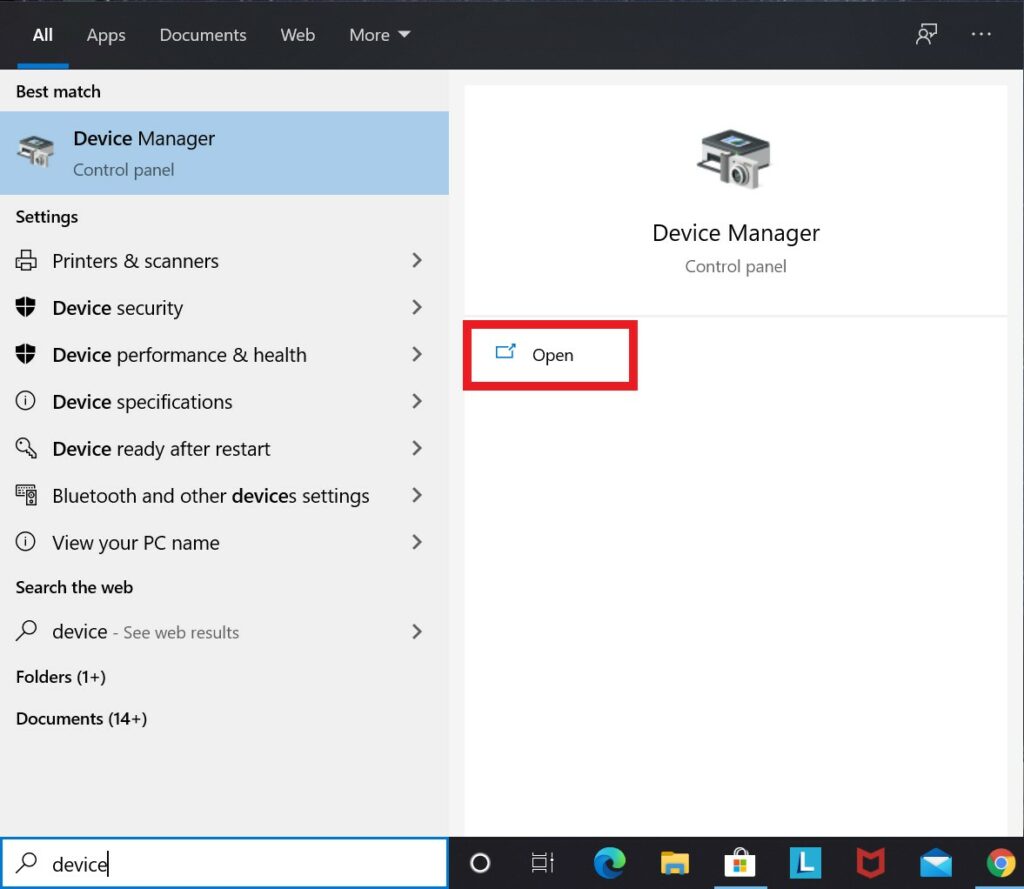Open the three-dot options menu
This screenshot has height=889, width=1024.
tap(981, 34)
